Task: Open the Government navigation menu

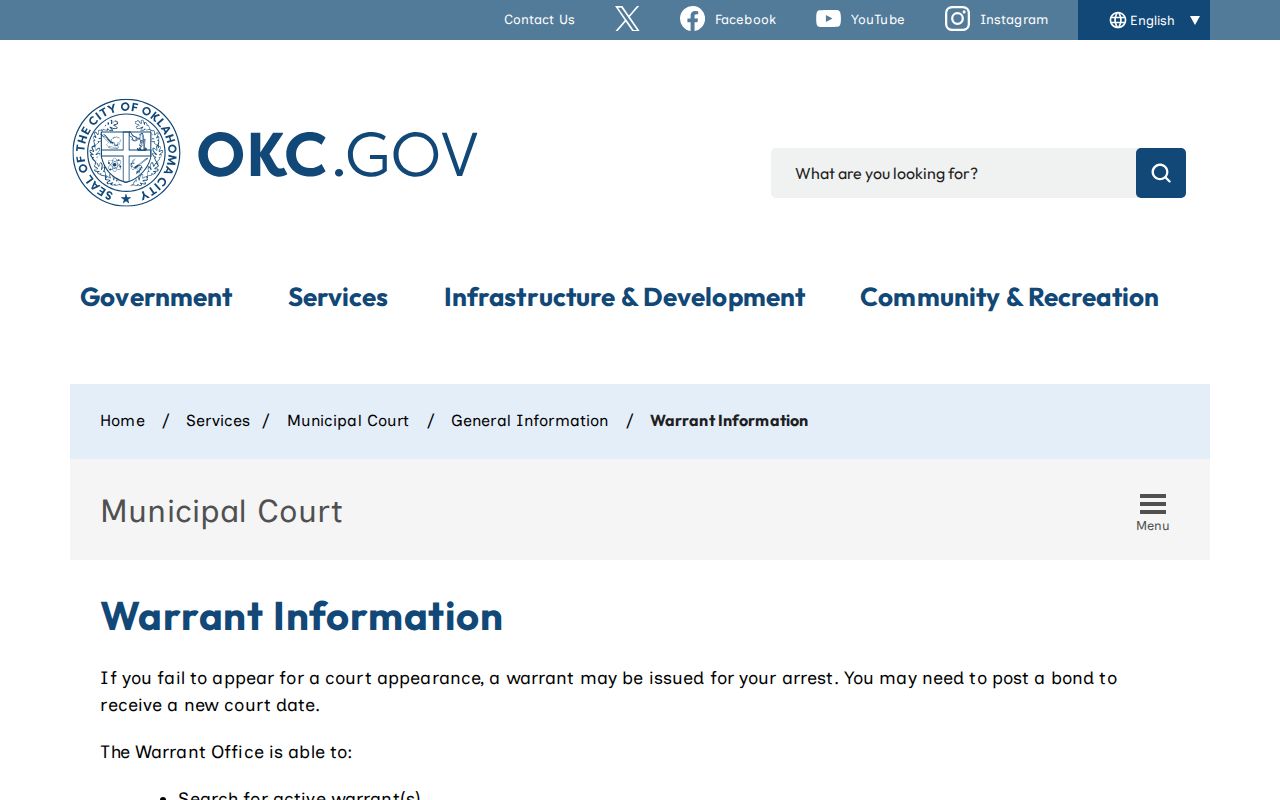Action: 156,297
